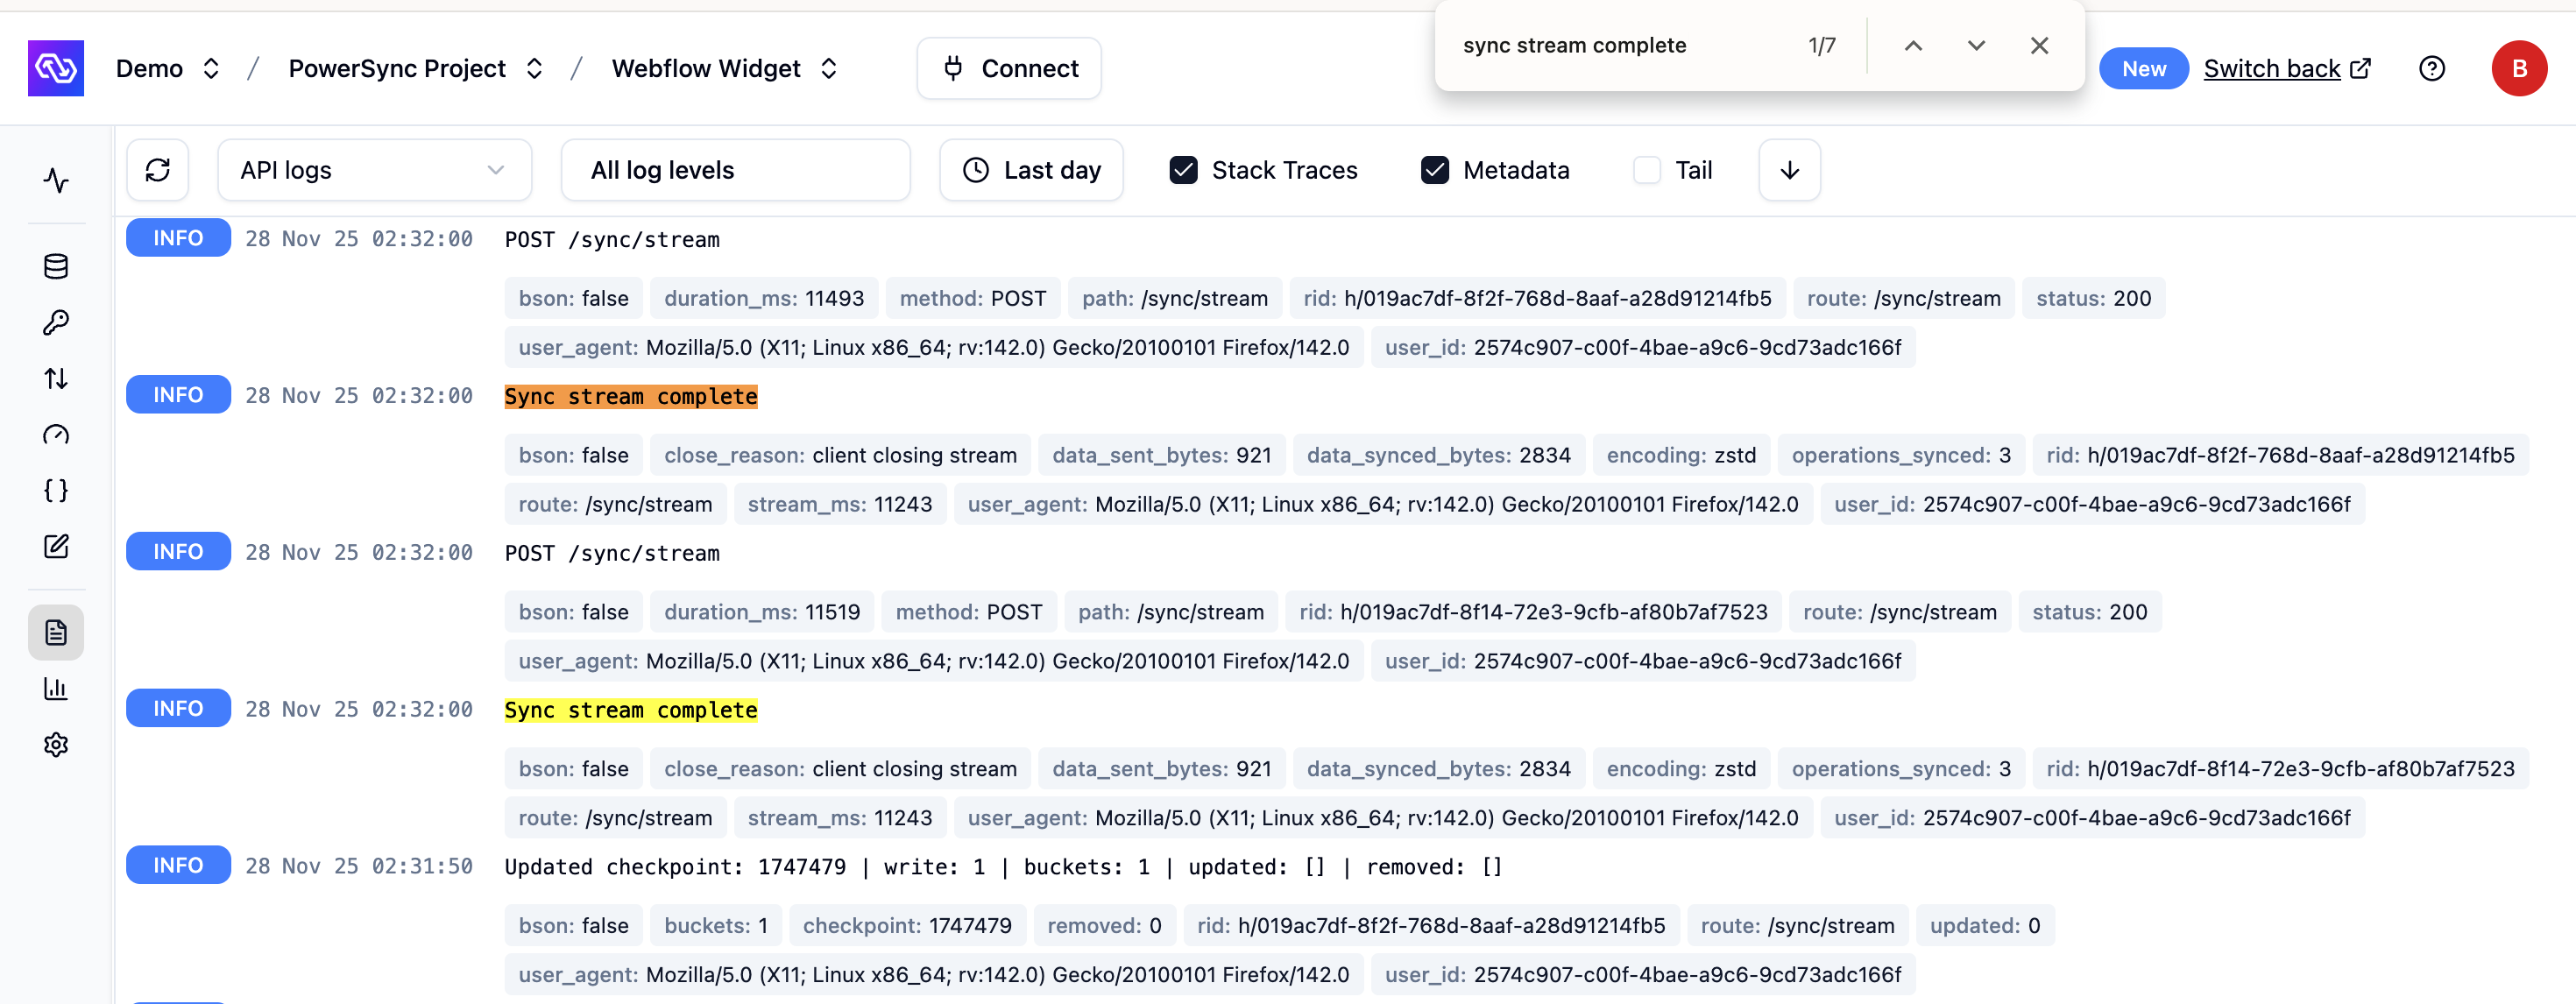Viewport: 2576px width, 1004px height.
Task: Open the settings gear sidebar icon
Action: 56,744
